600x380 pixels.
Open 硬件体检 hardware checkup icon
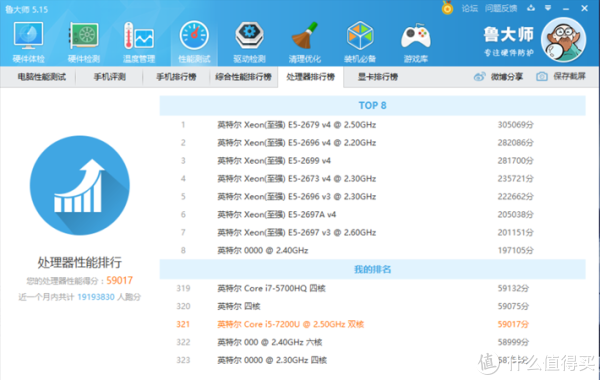click(28, 42)
